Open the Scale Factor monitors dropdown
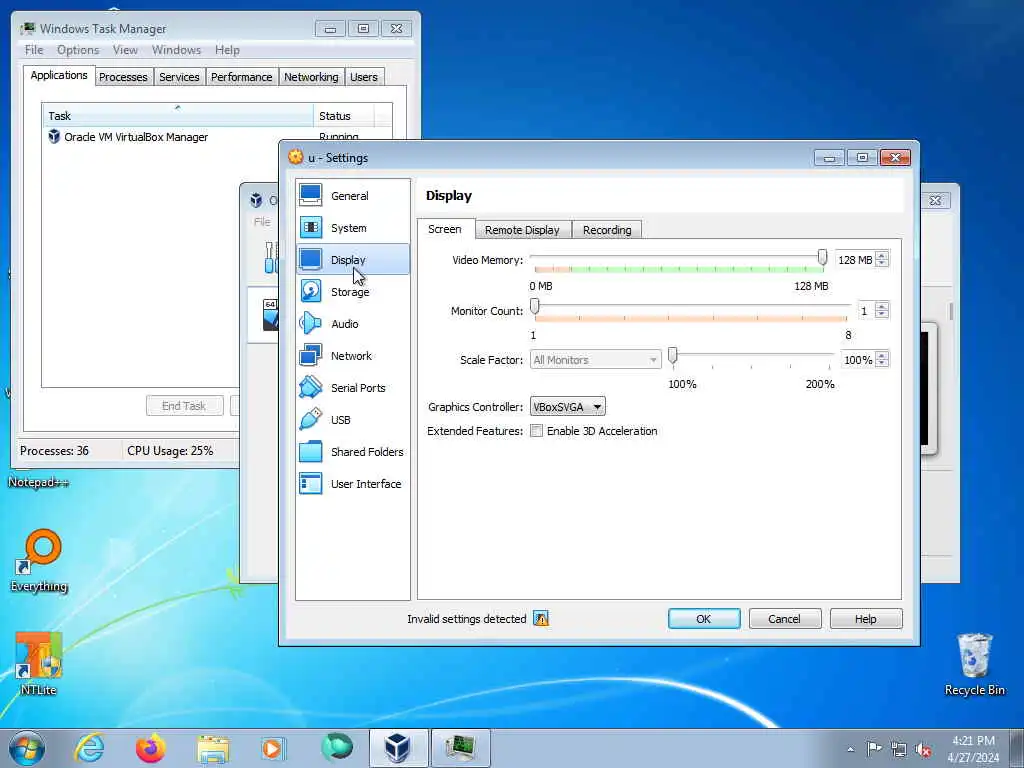Viewport: 1024px width, 768px height. [595, 359]
